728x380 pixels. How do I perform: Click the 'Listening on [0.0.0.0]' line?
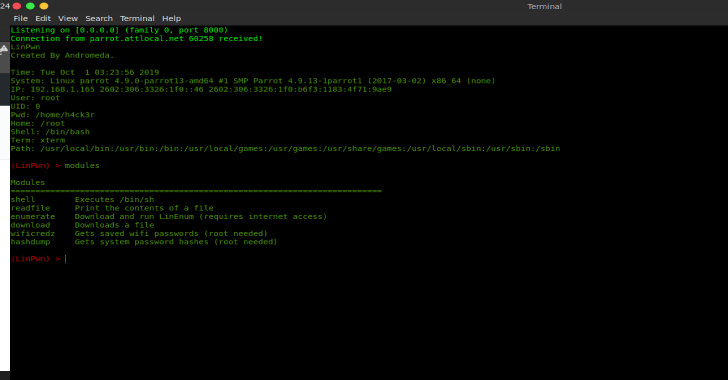point(119,30)
